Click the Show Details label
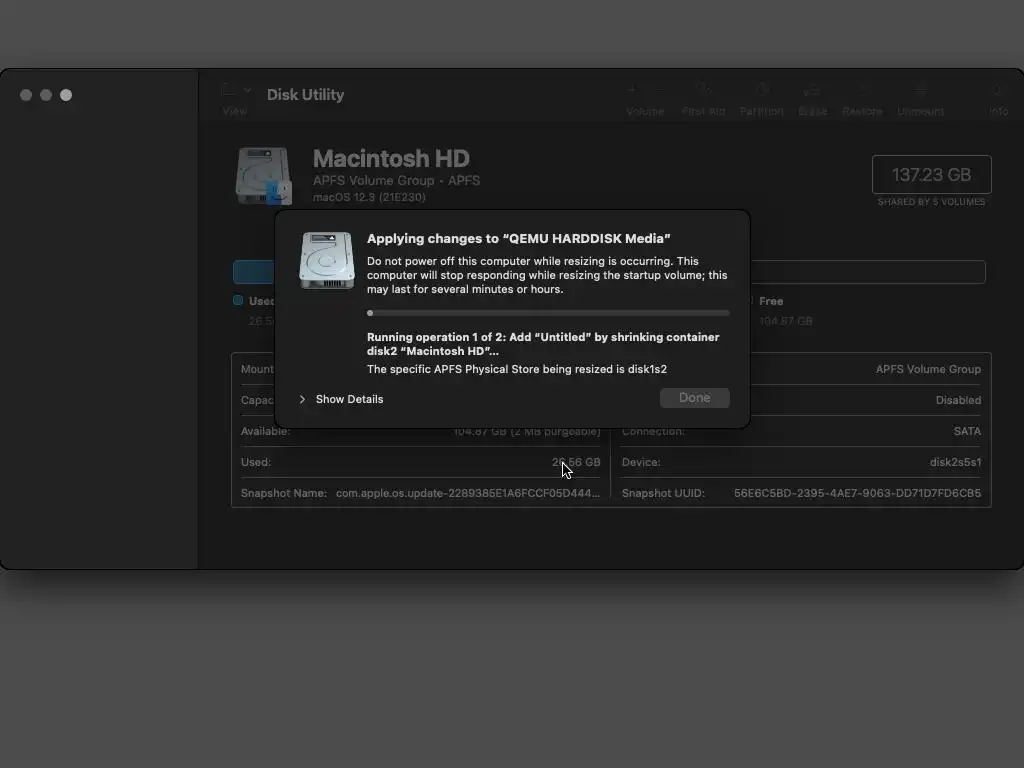Screen dimensions: 1024x768 pos(349,399)
